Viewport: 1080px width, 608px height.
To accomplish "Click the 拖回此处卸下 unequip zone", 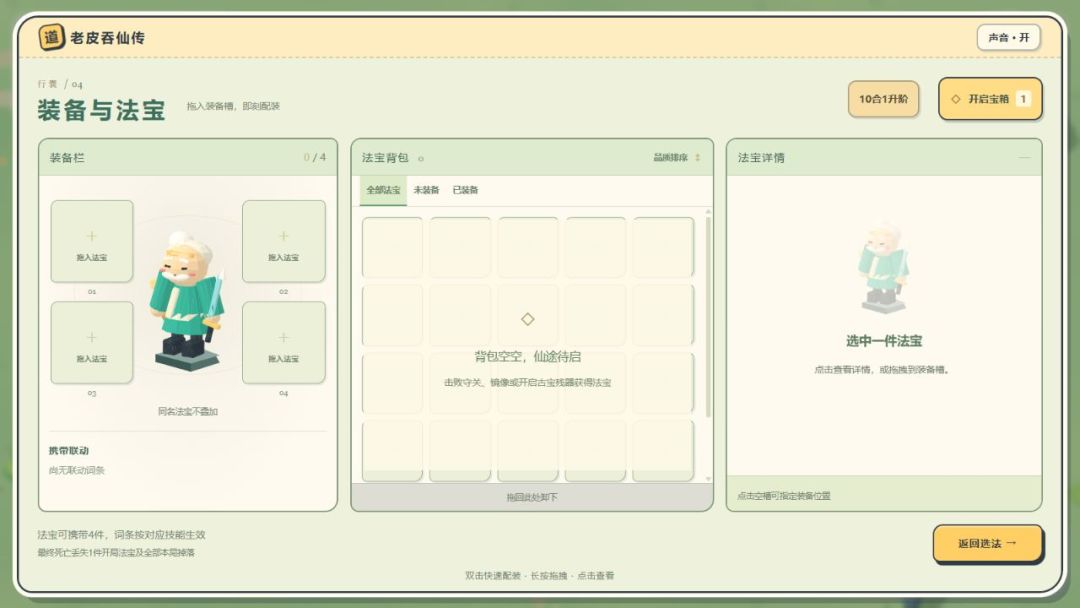I will 532,497.
